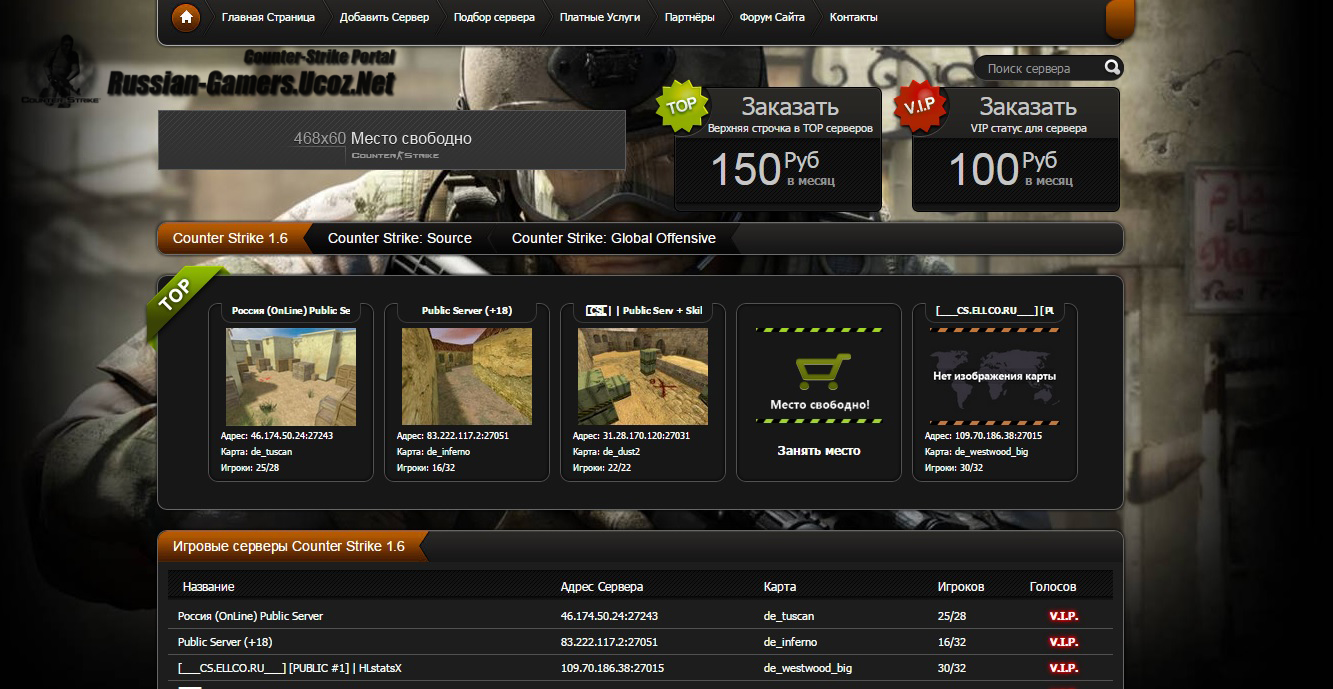The image size is (1333, 689).
Task: Click the red V.I.P badge near Заказать
Action: 919,106
